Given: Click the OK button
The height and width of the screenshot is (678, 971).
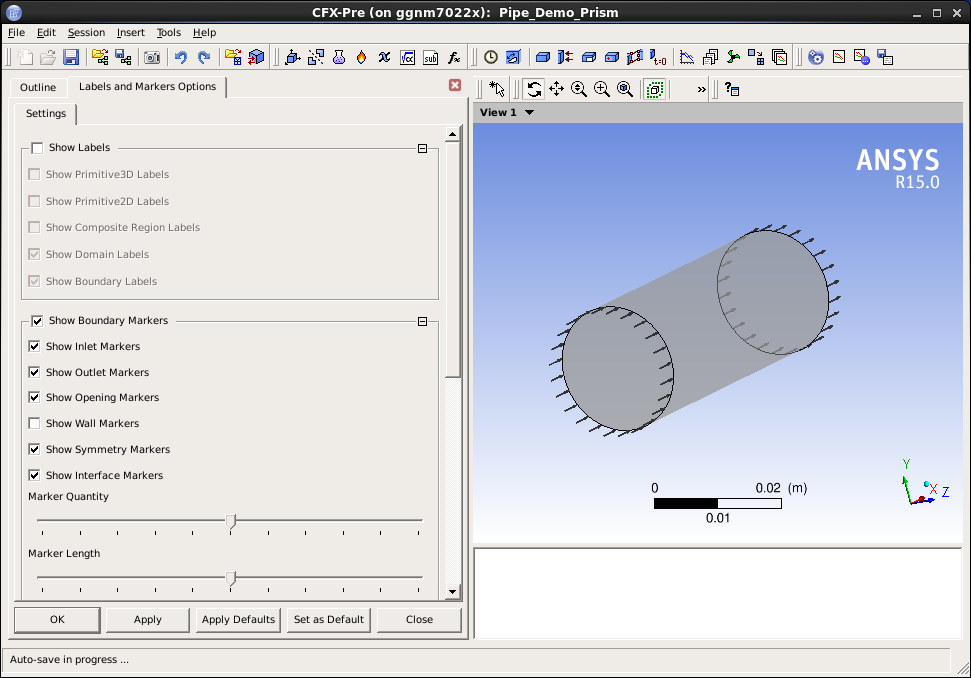Looking at the screenshot, I should point(57,619).
